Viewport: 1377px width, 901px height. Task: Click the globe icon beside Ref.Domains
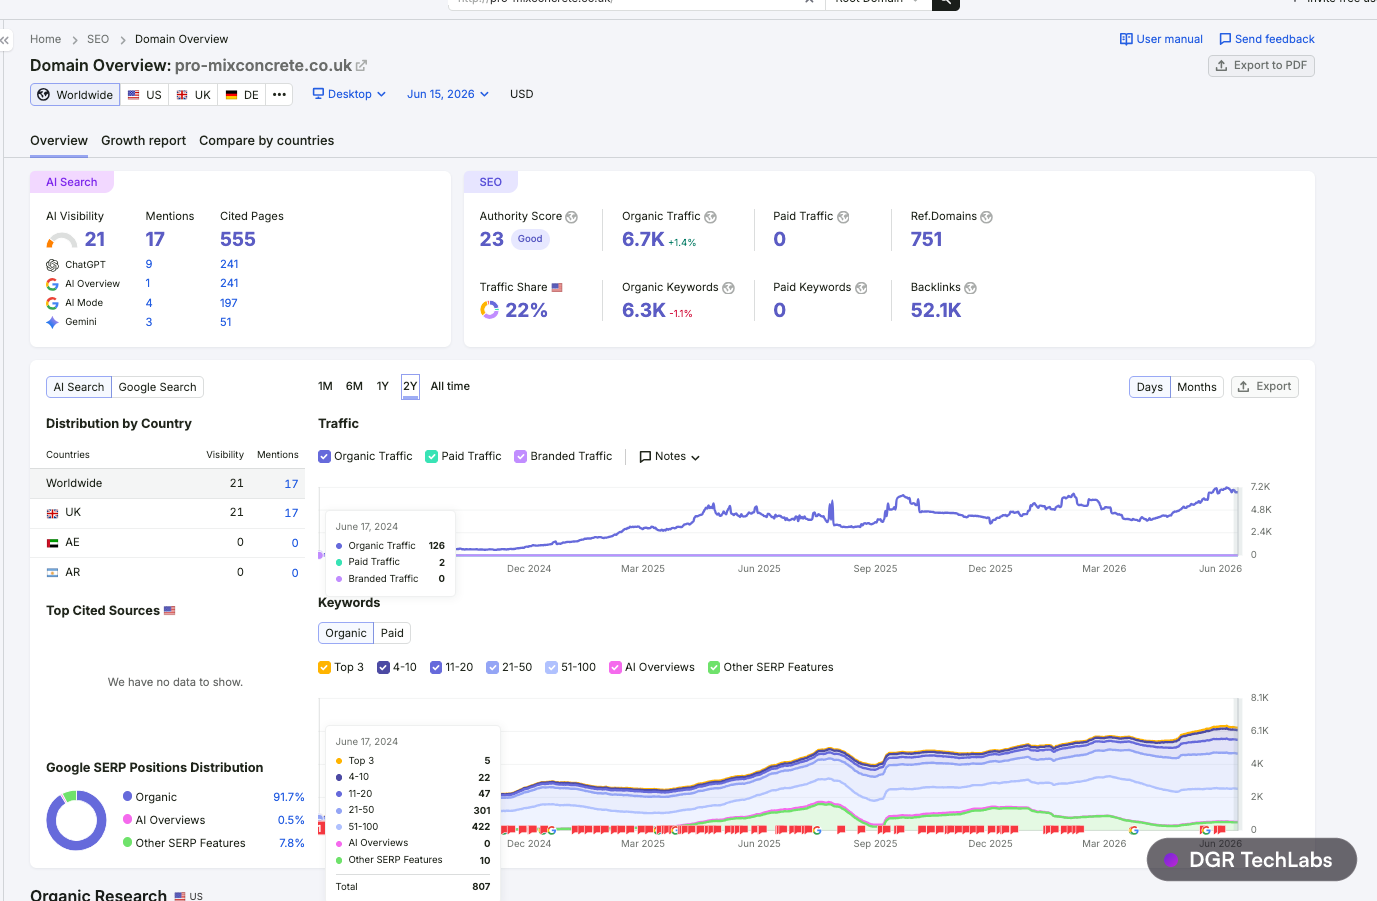point(987,217)
